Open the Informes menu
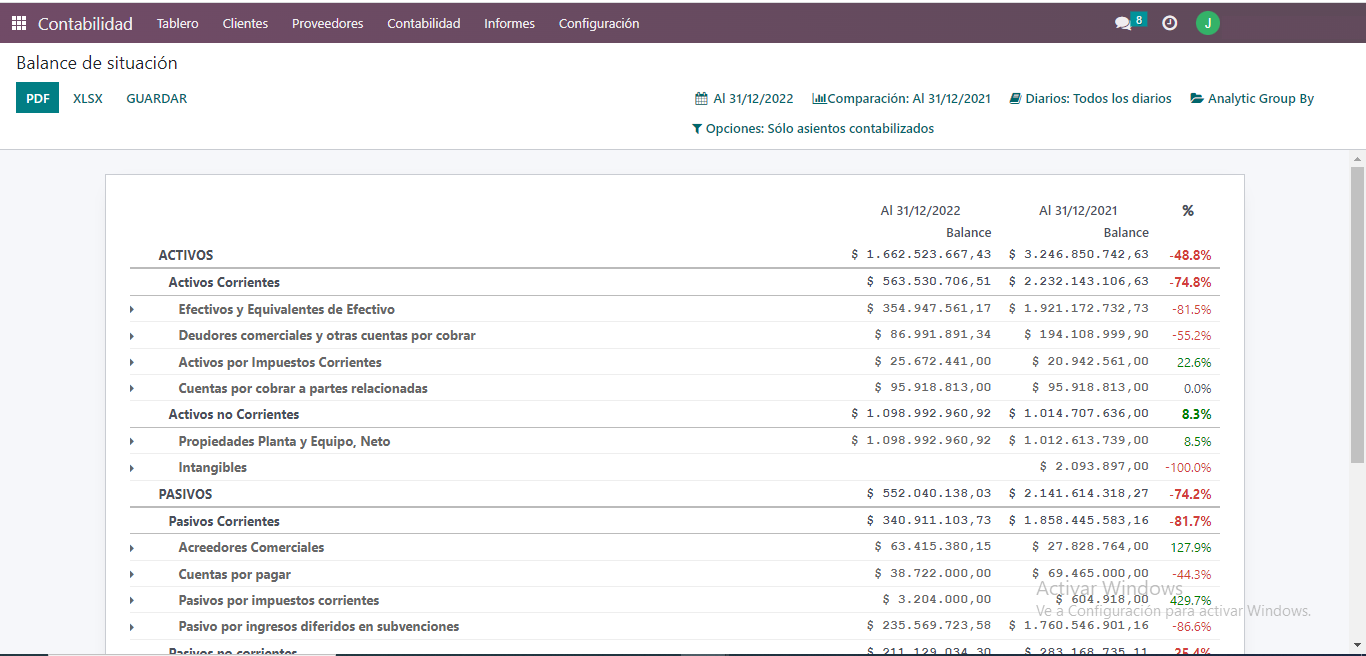Image resolution: width=1366 pixels, height=656 pixels. [509, 23]
